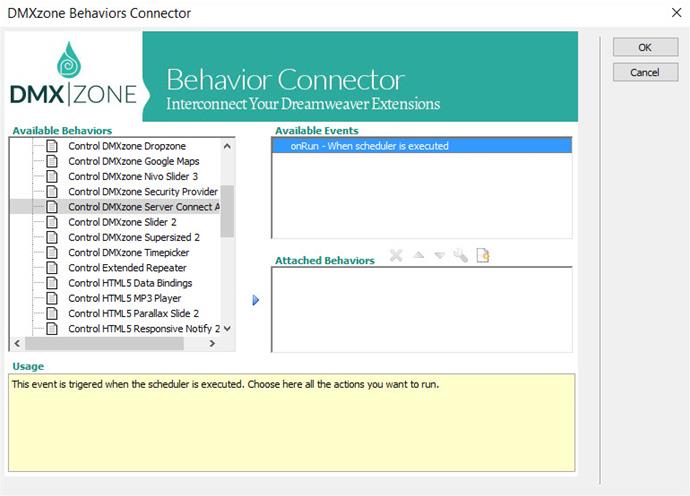Click document icon beside Control HTML5 Data Bindings

(x=52, y=283)
